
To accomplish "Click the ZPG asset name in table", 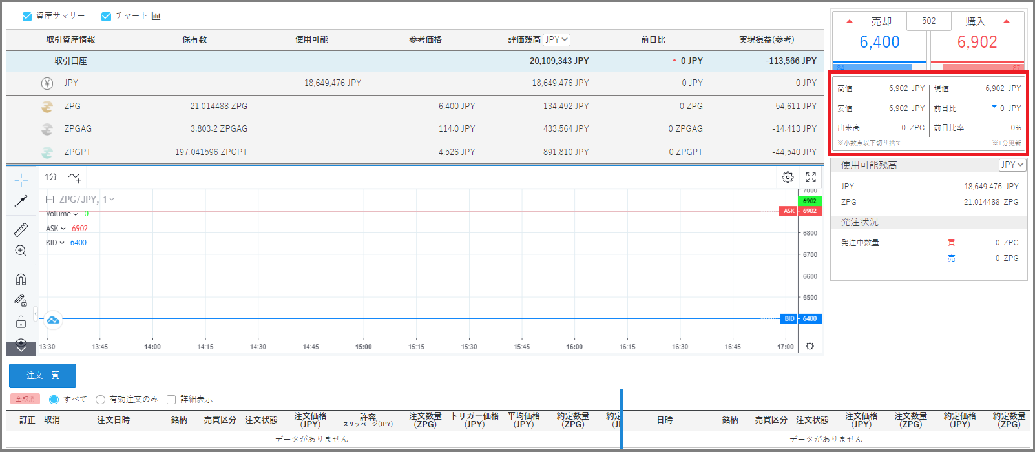I will 73,106.
